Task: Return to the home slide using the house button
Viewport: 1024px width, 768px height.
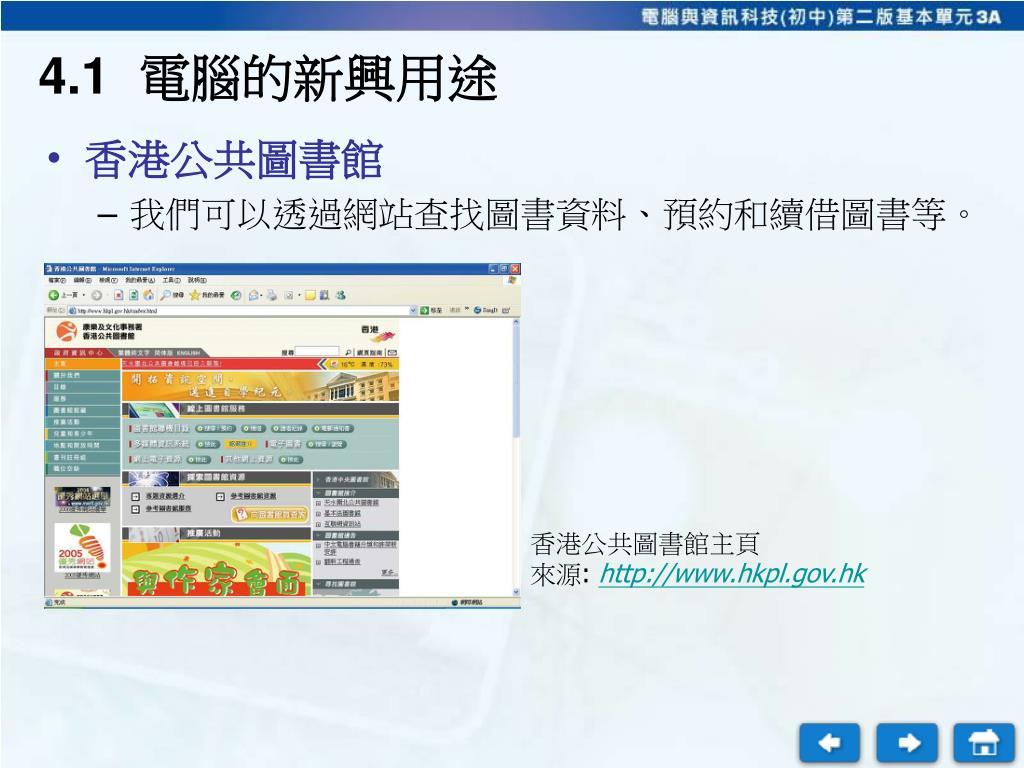Action: (984, 743)
